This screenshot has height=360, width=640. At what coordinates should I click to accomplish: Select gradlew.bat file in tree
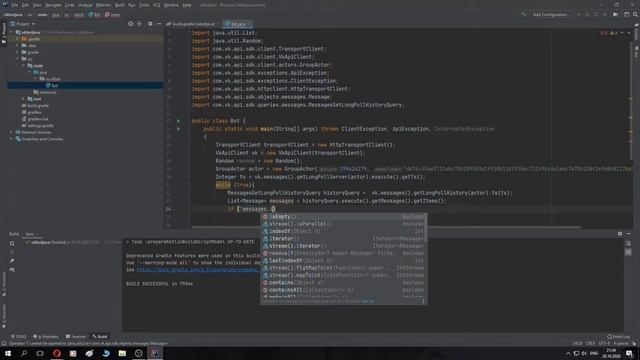coord(35,119)
